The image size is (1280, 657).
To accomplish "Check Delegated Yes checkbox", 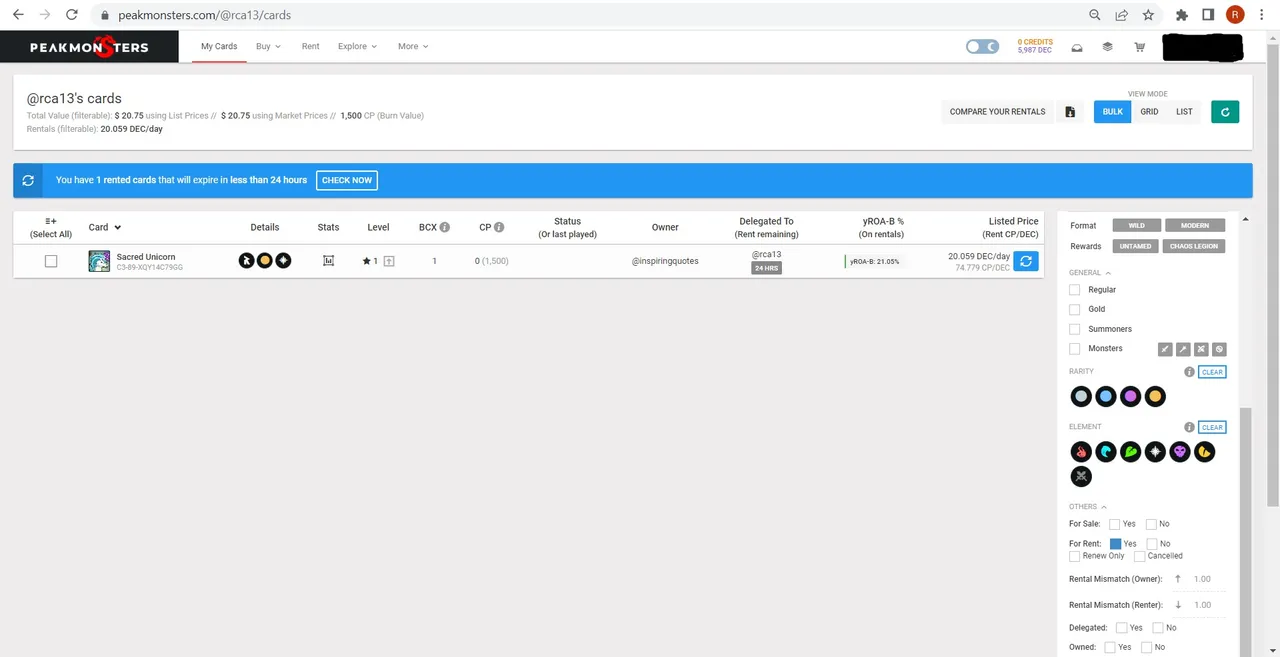I will (1122, 628).
